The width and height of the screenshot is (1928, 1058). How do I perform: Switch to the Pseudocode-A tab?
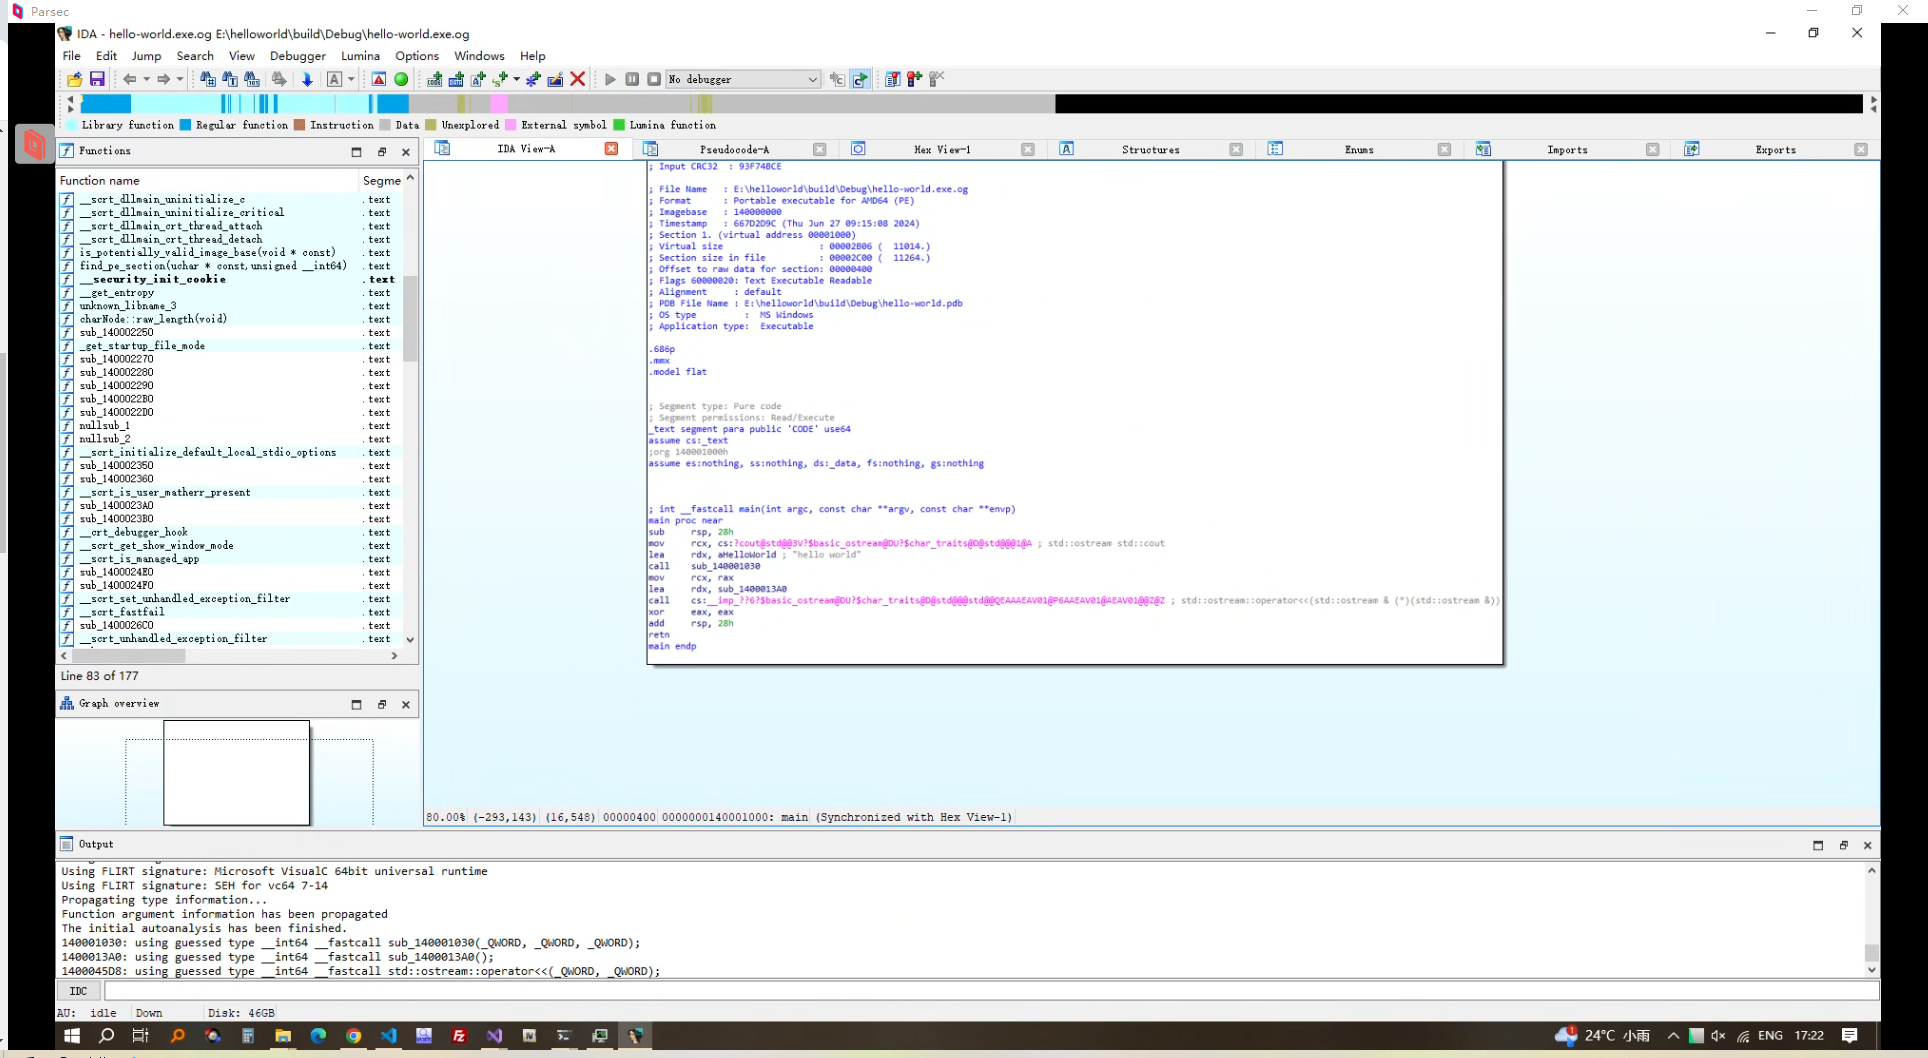click(x=734, y=149)
